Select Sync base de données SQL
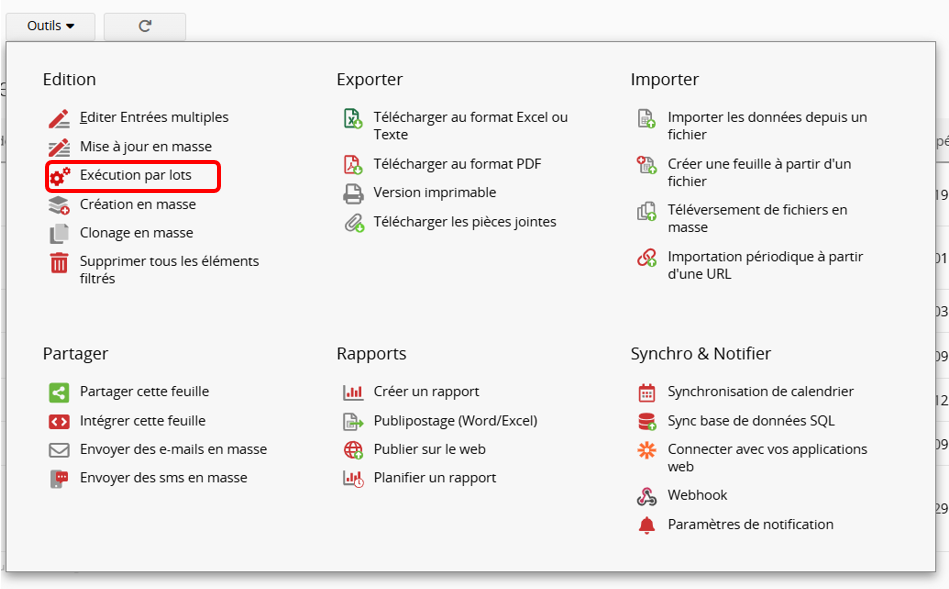The height and width of the screenshot is (589, 949). coord(751,421)
